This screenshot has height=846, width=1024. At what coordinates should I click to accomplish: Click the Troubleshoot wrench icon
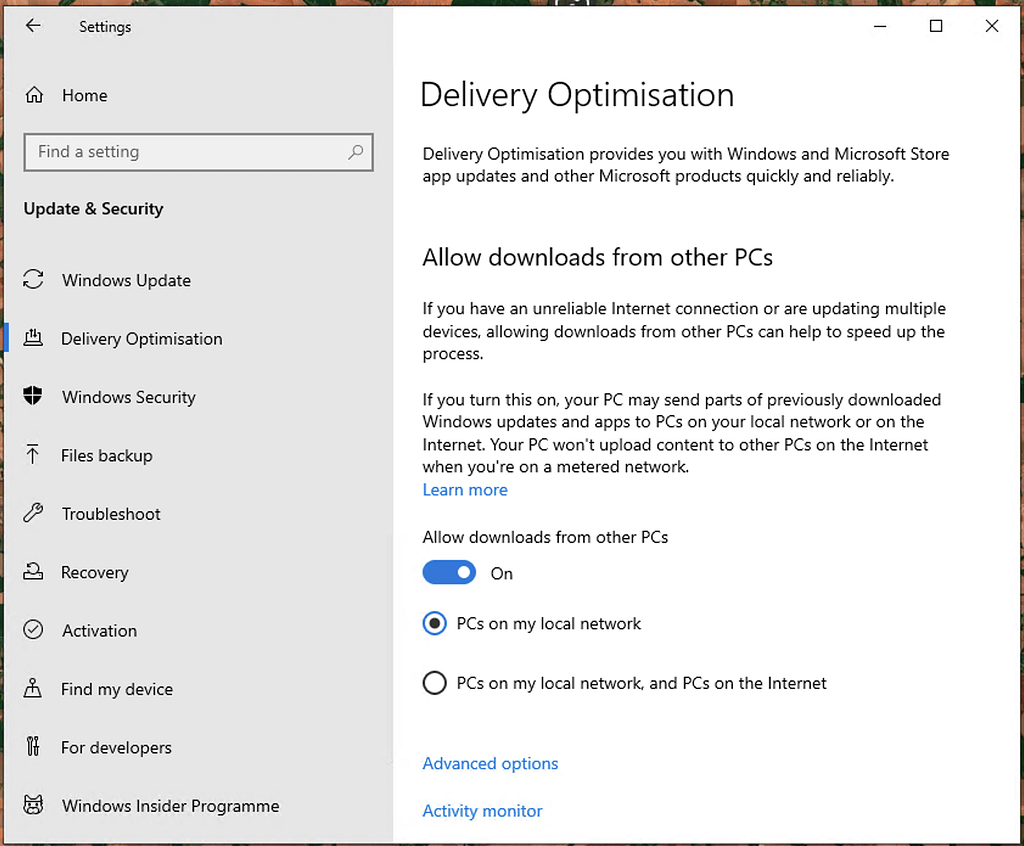coord(33,514)
